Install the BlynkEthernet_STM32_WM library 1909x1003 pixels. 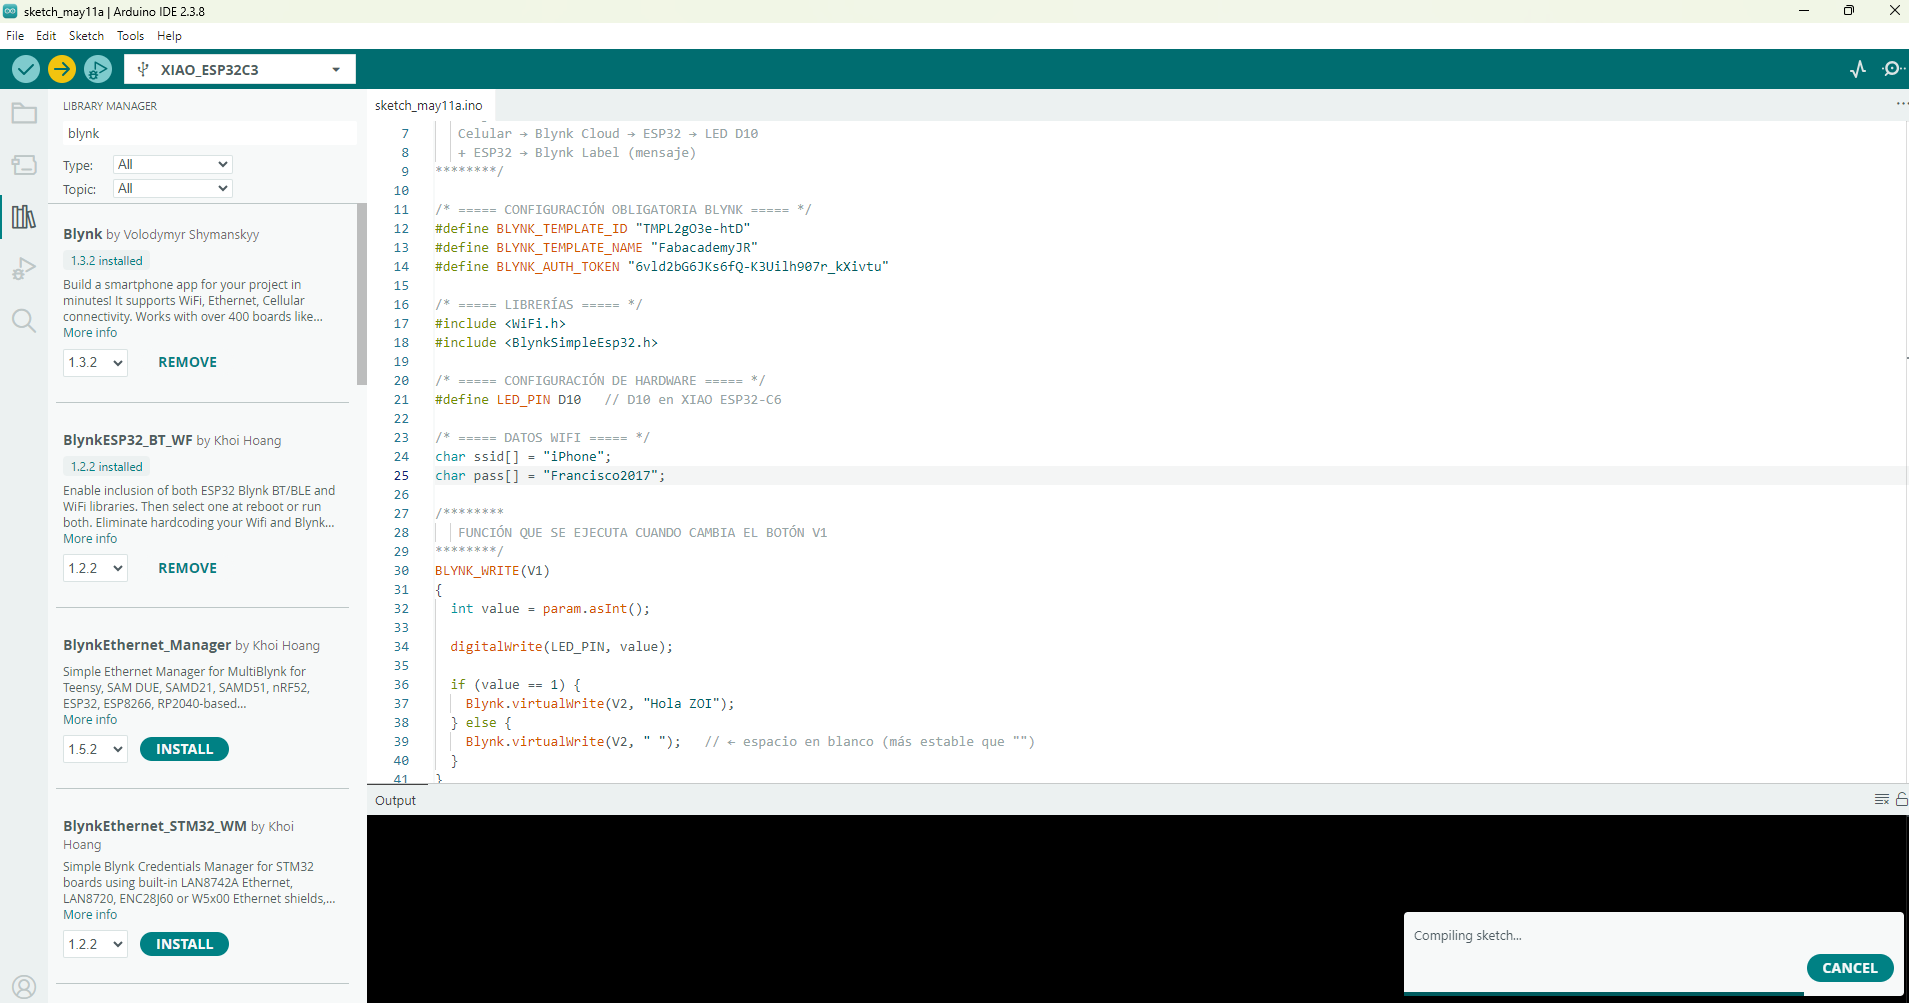[184, 944]
